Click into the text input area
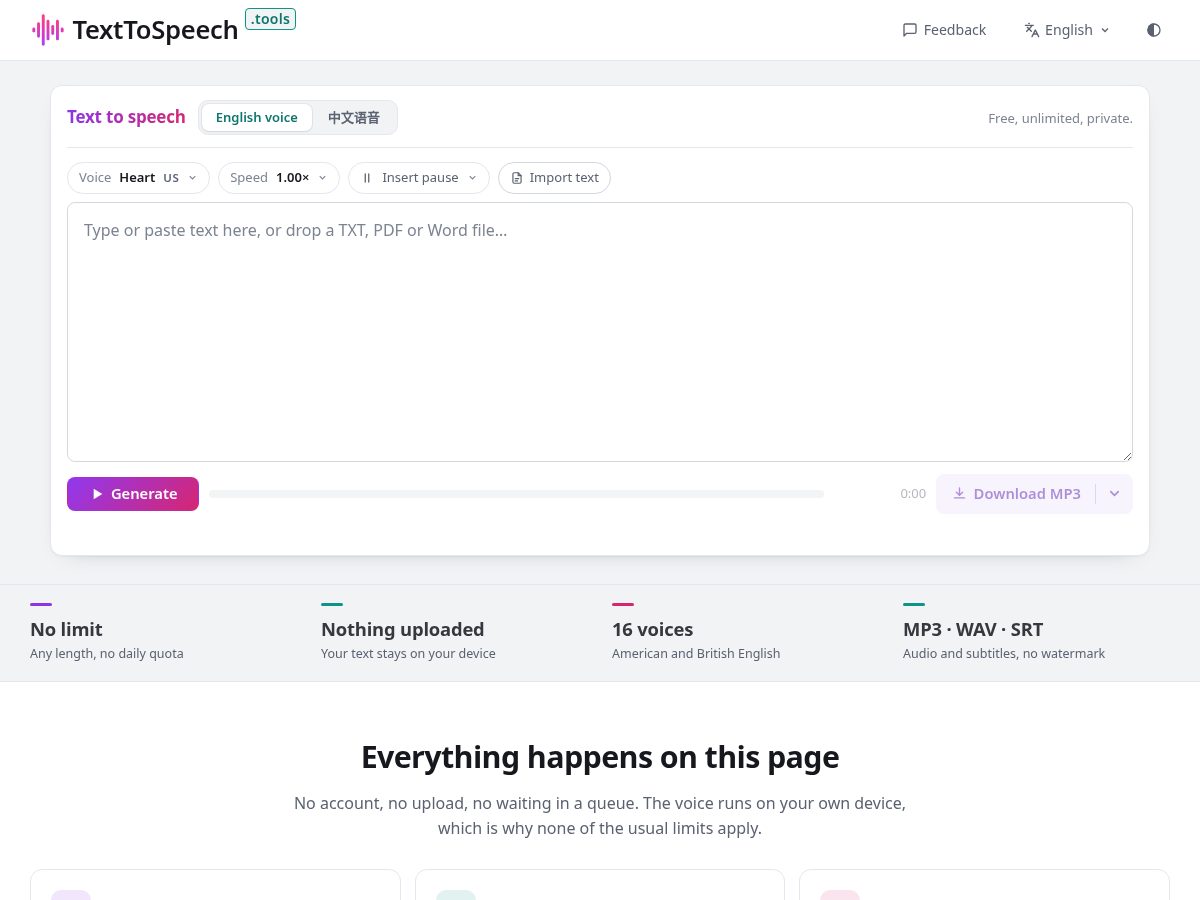Image resolution: width=1200 pixels, height=900 pixels. click(600, 332)
